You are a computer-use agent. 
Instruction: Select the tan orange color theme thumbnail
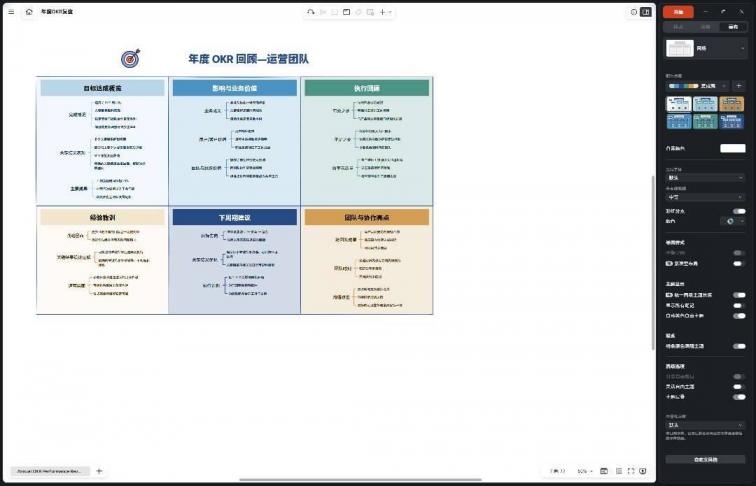tap(731, 104)
